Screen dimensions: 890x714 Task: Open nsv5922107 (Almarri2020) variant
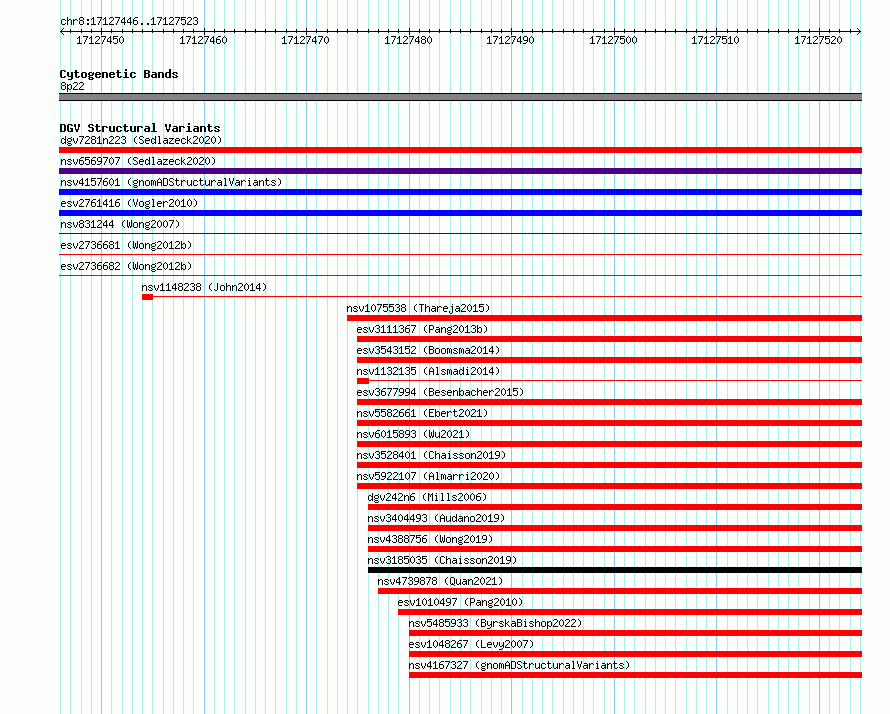click(x=428, y=476)
